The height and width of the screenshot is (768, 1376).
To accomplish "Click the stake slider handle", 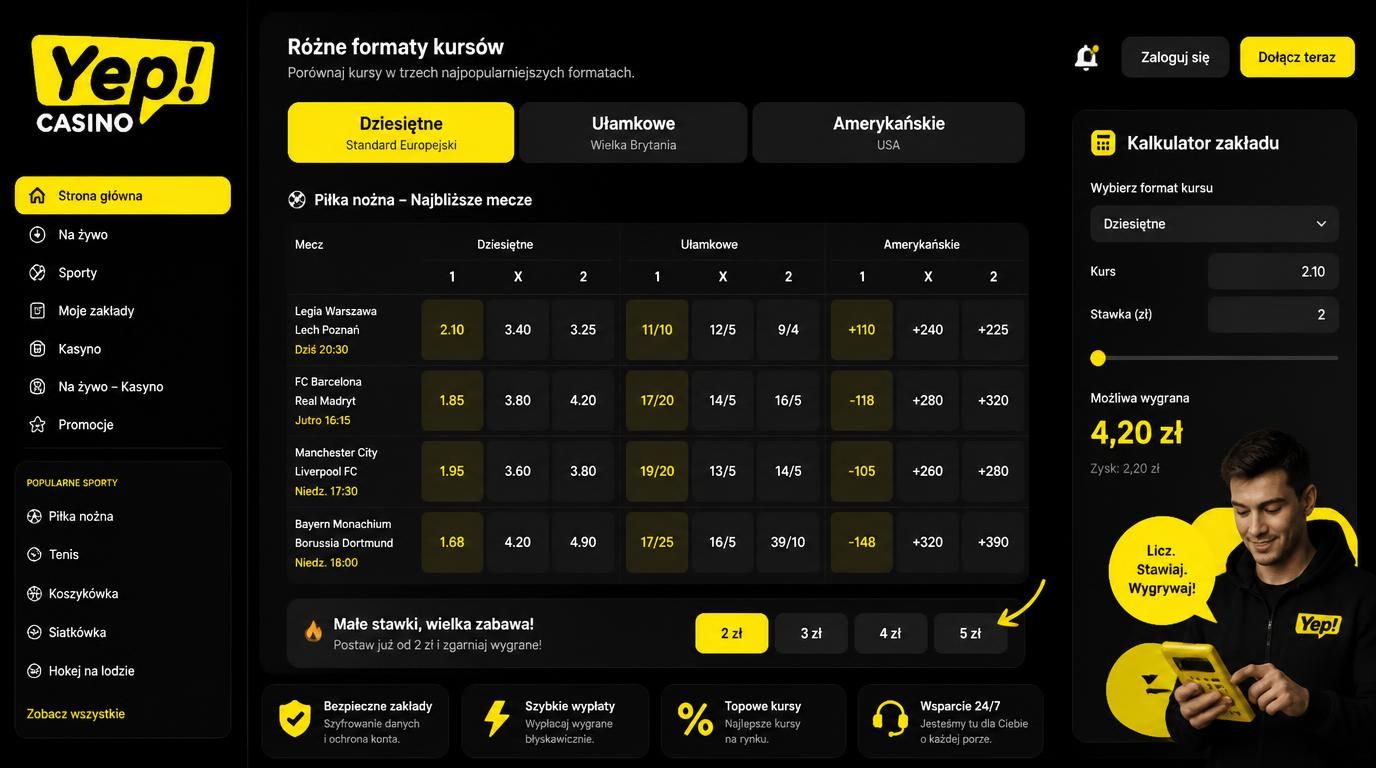I will pos(1098,358).
